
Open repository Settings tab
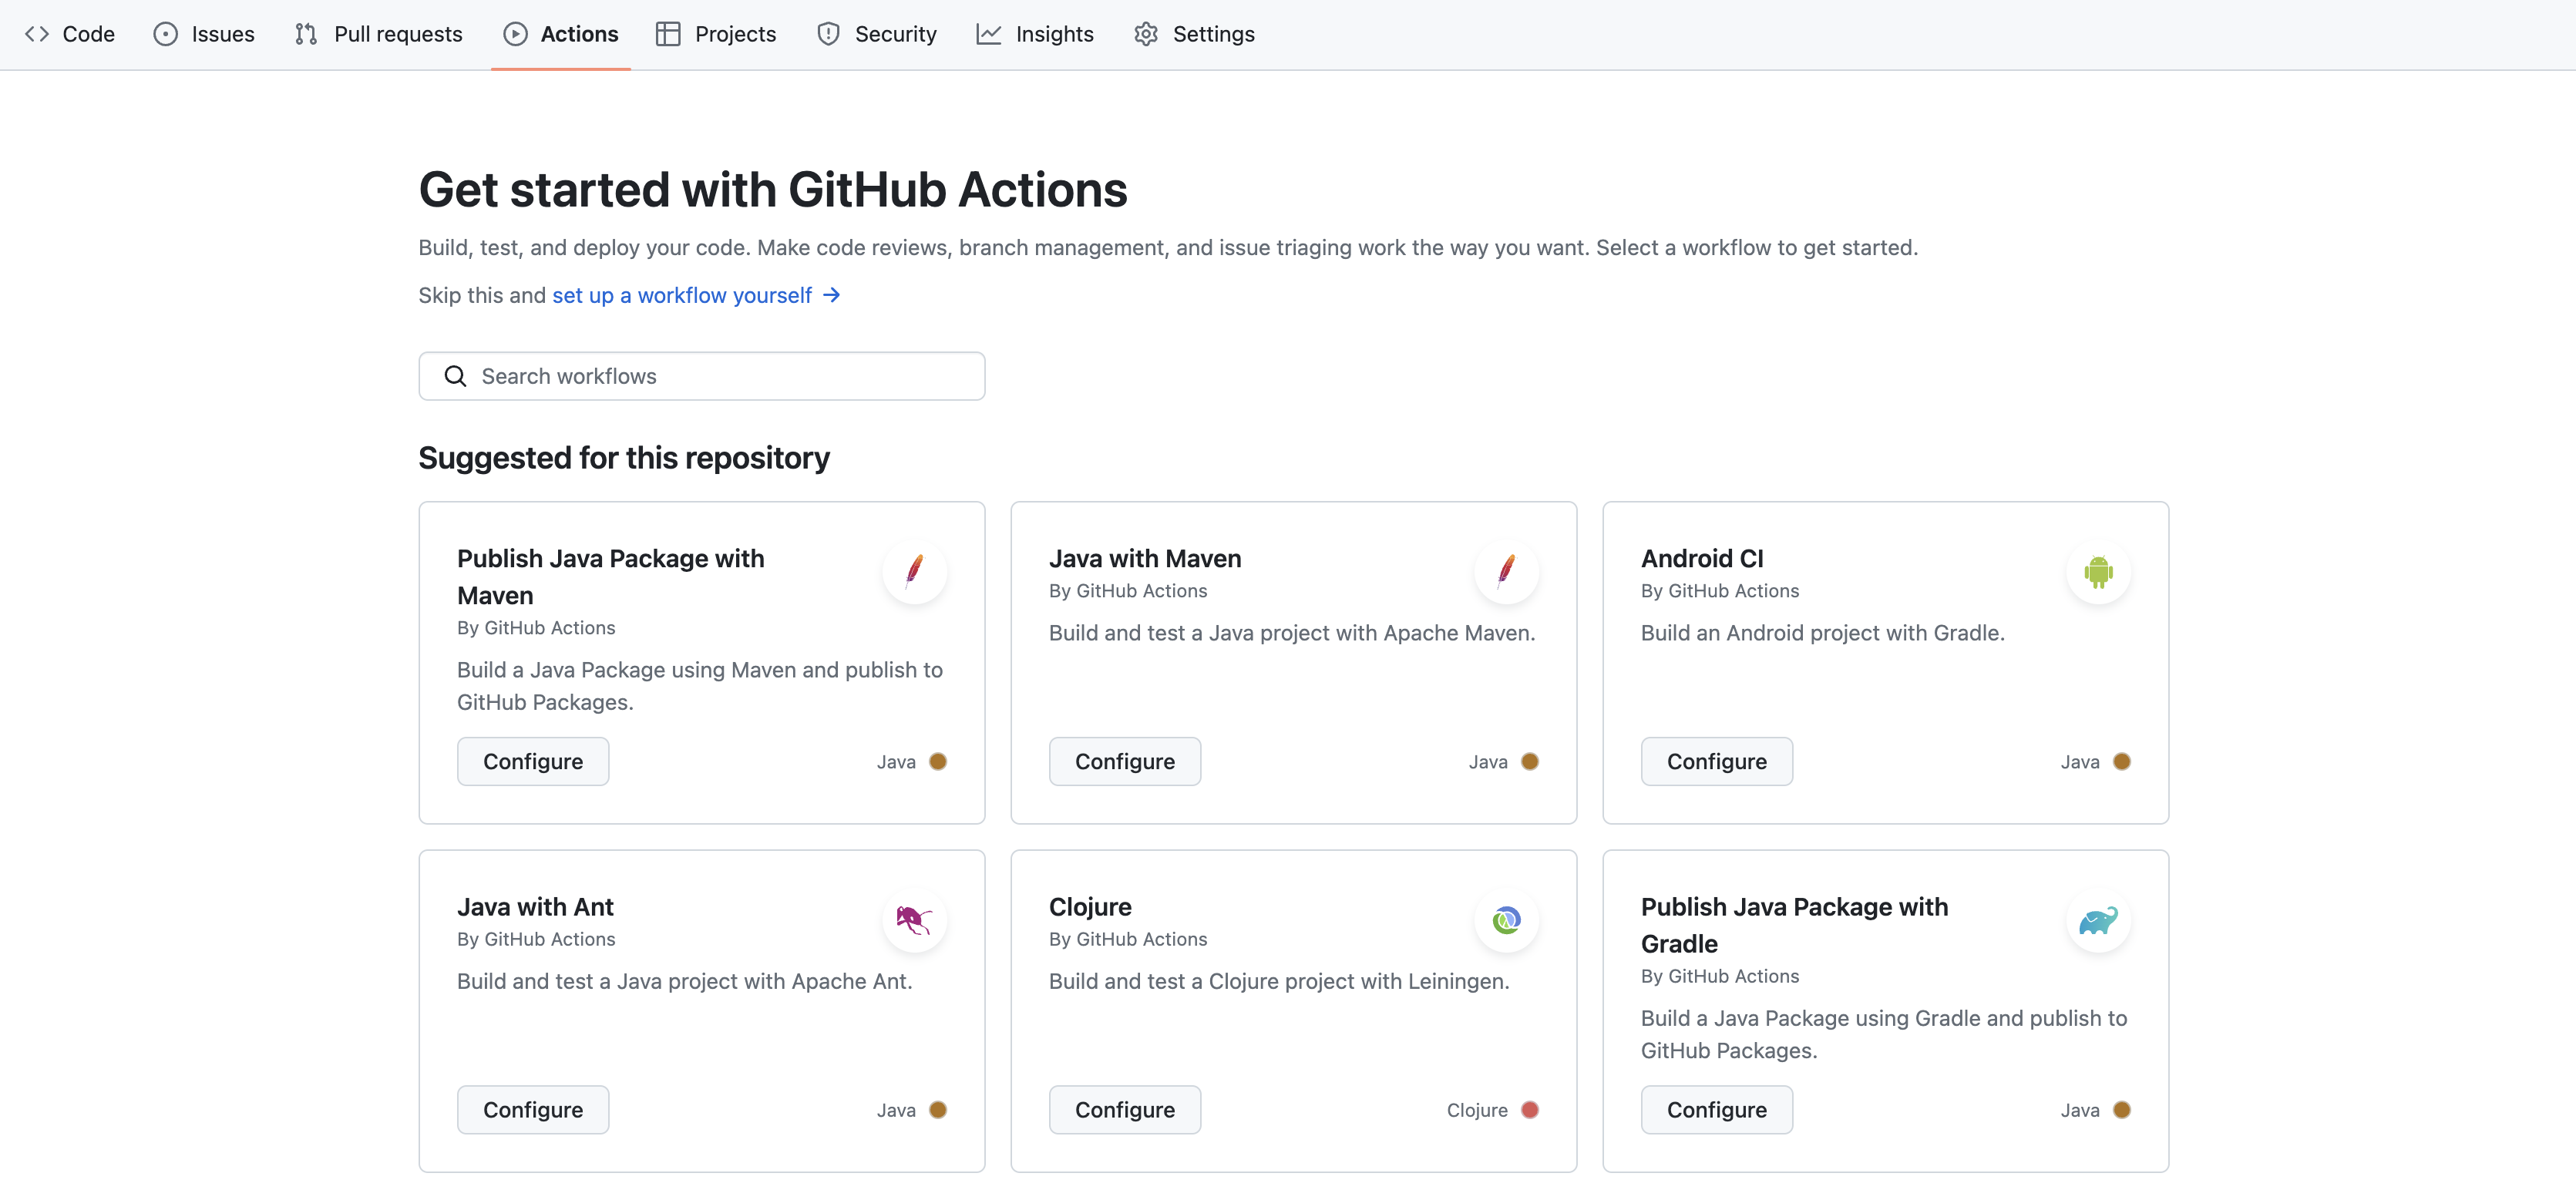[x=1194, y=34]
